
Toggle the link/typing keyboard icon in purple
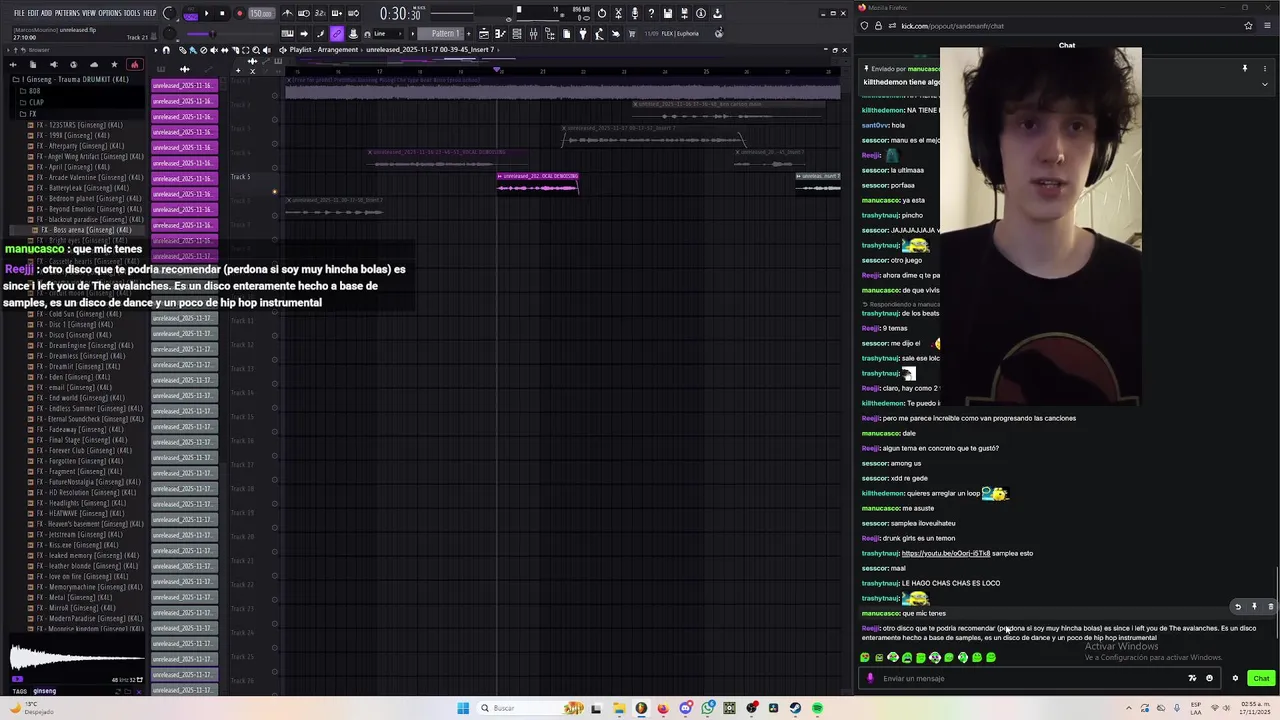pyautogui.click(x=337, y=34)
